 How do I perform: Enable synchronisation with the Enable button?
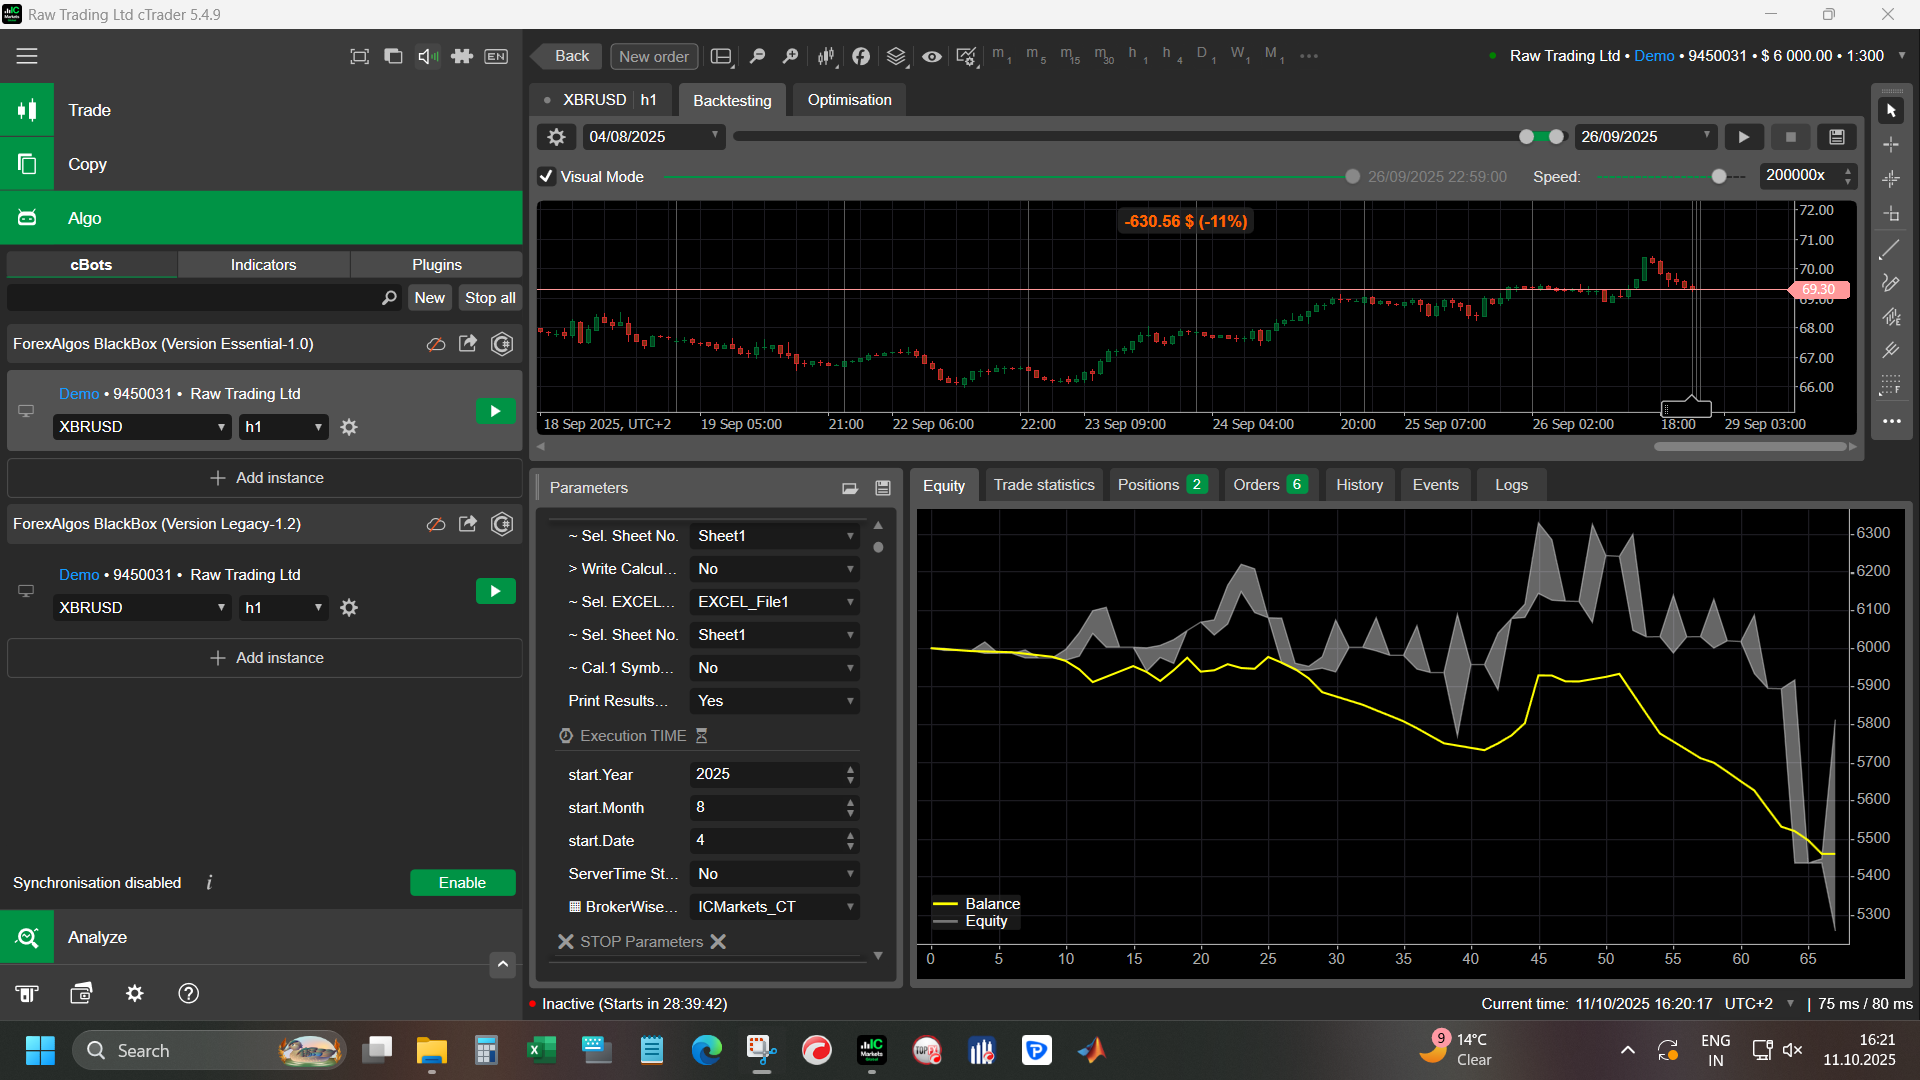(x=462, y=883)
